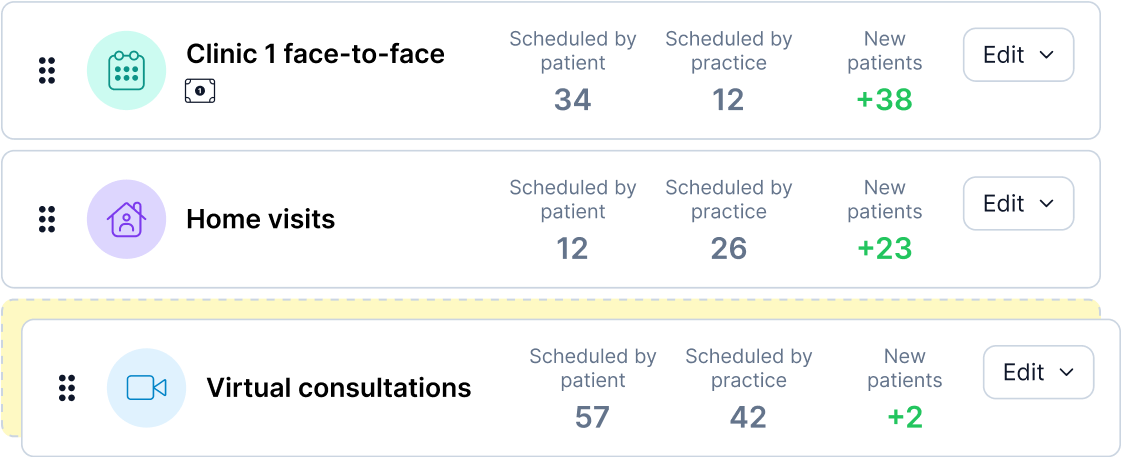Click Virtual consultations scheduled by patient count 57

[593, 417]
